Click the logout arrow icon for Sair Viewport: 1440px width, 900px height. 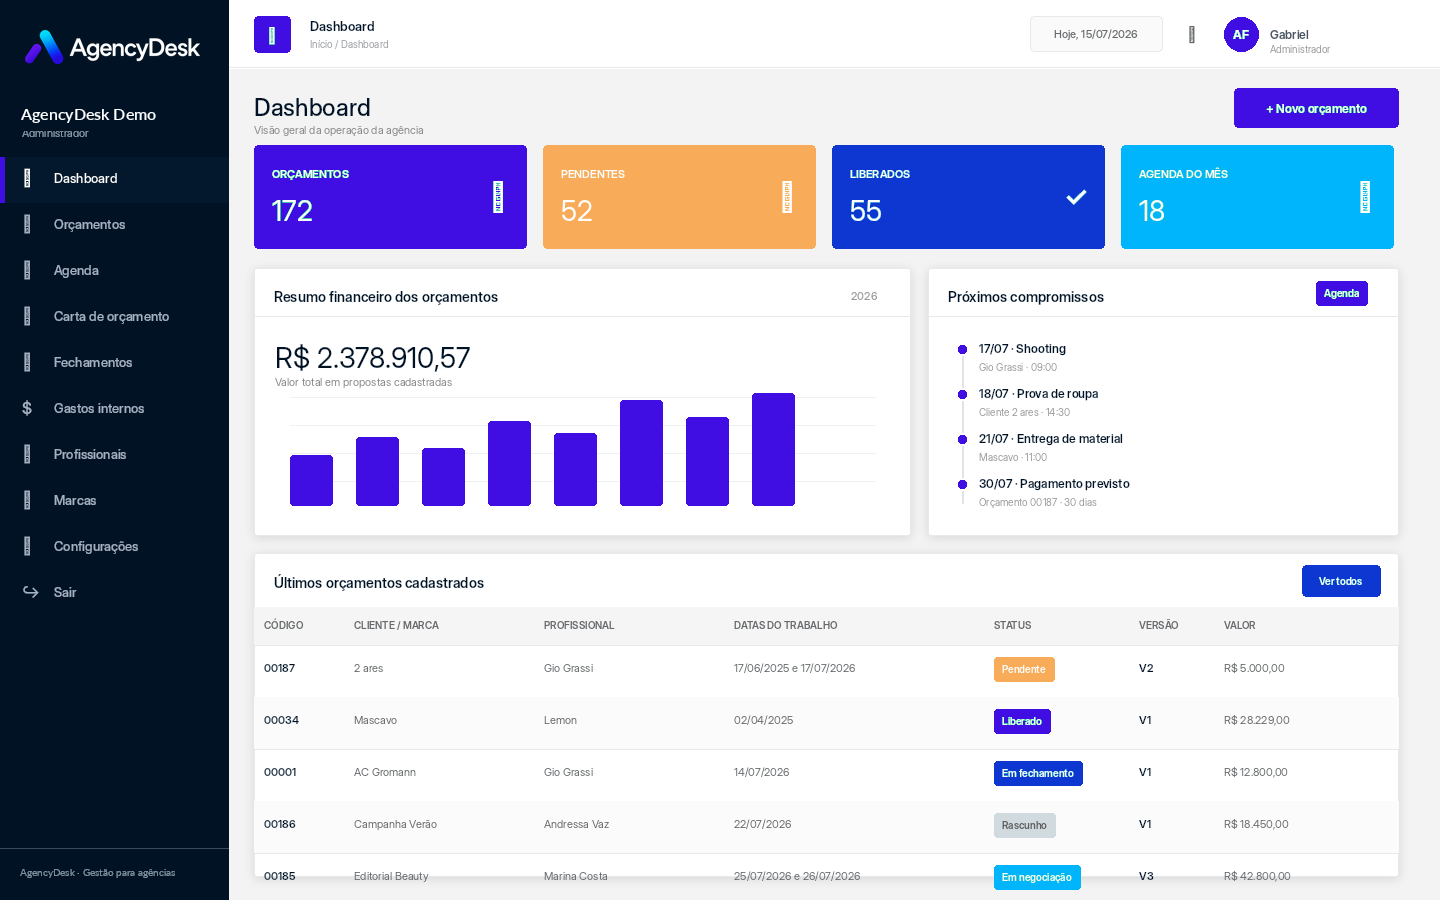click(x=31, y=592)
